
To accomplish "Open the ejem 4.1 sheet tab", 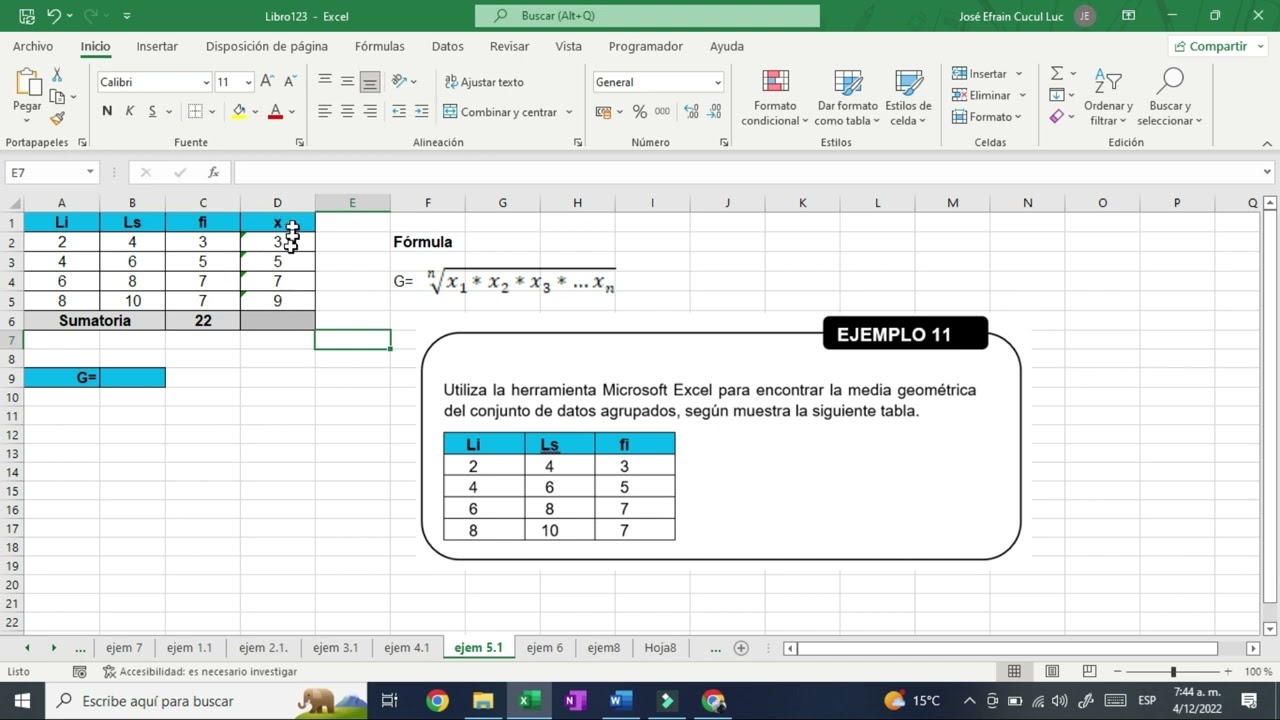I will (407, 648).
